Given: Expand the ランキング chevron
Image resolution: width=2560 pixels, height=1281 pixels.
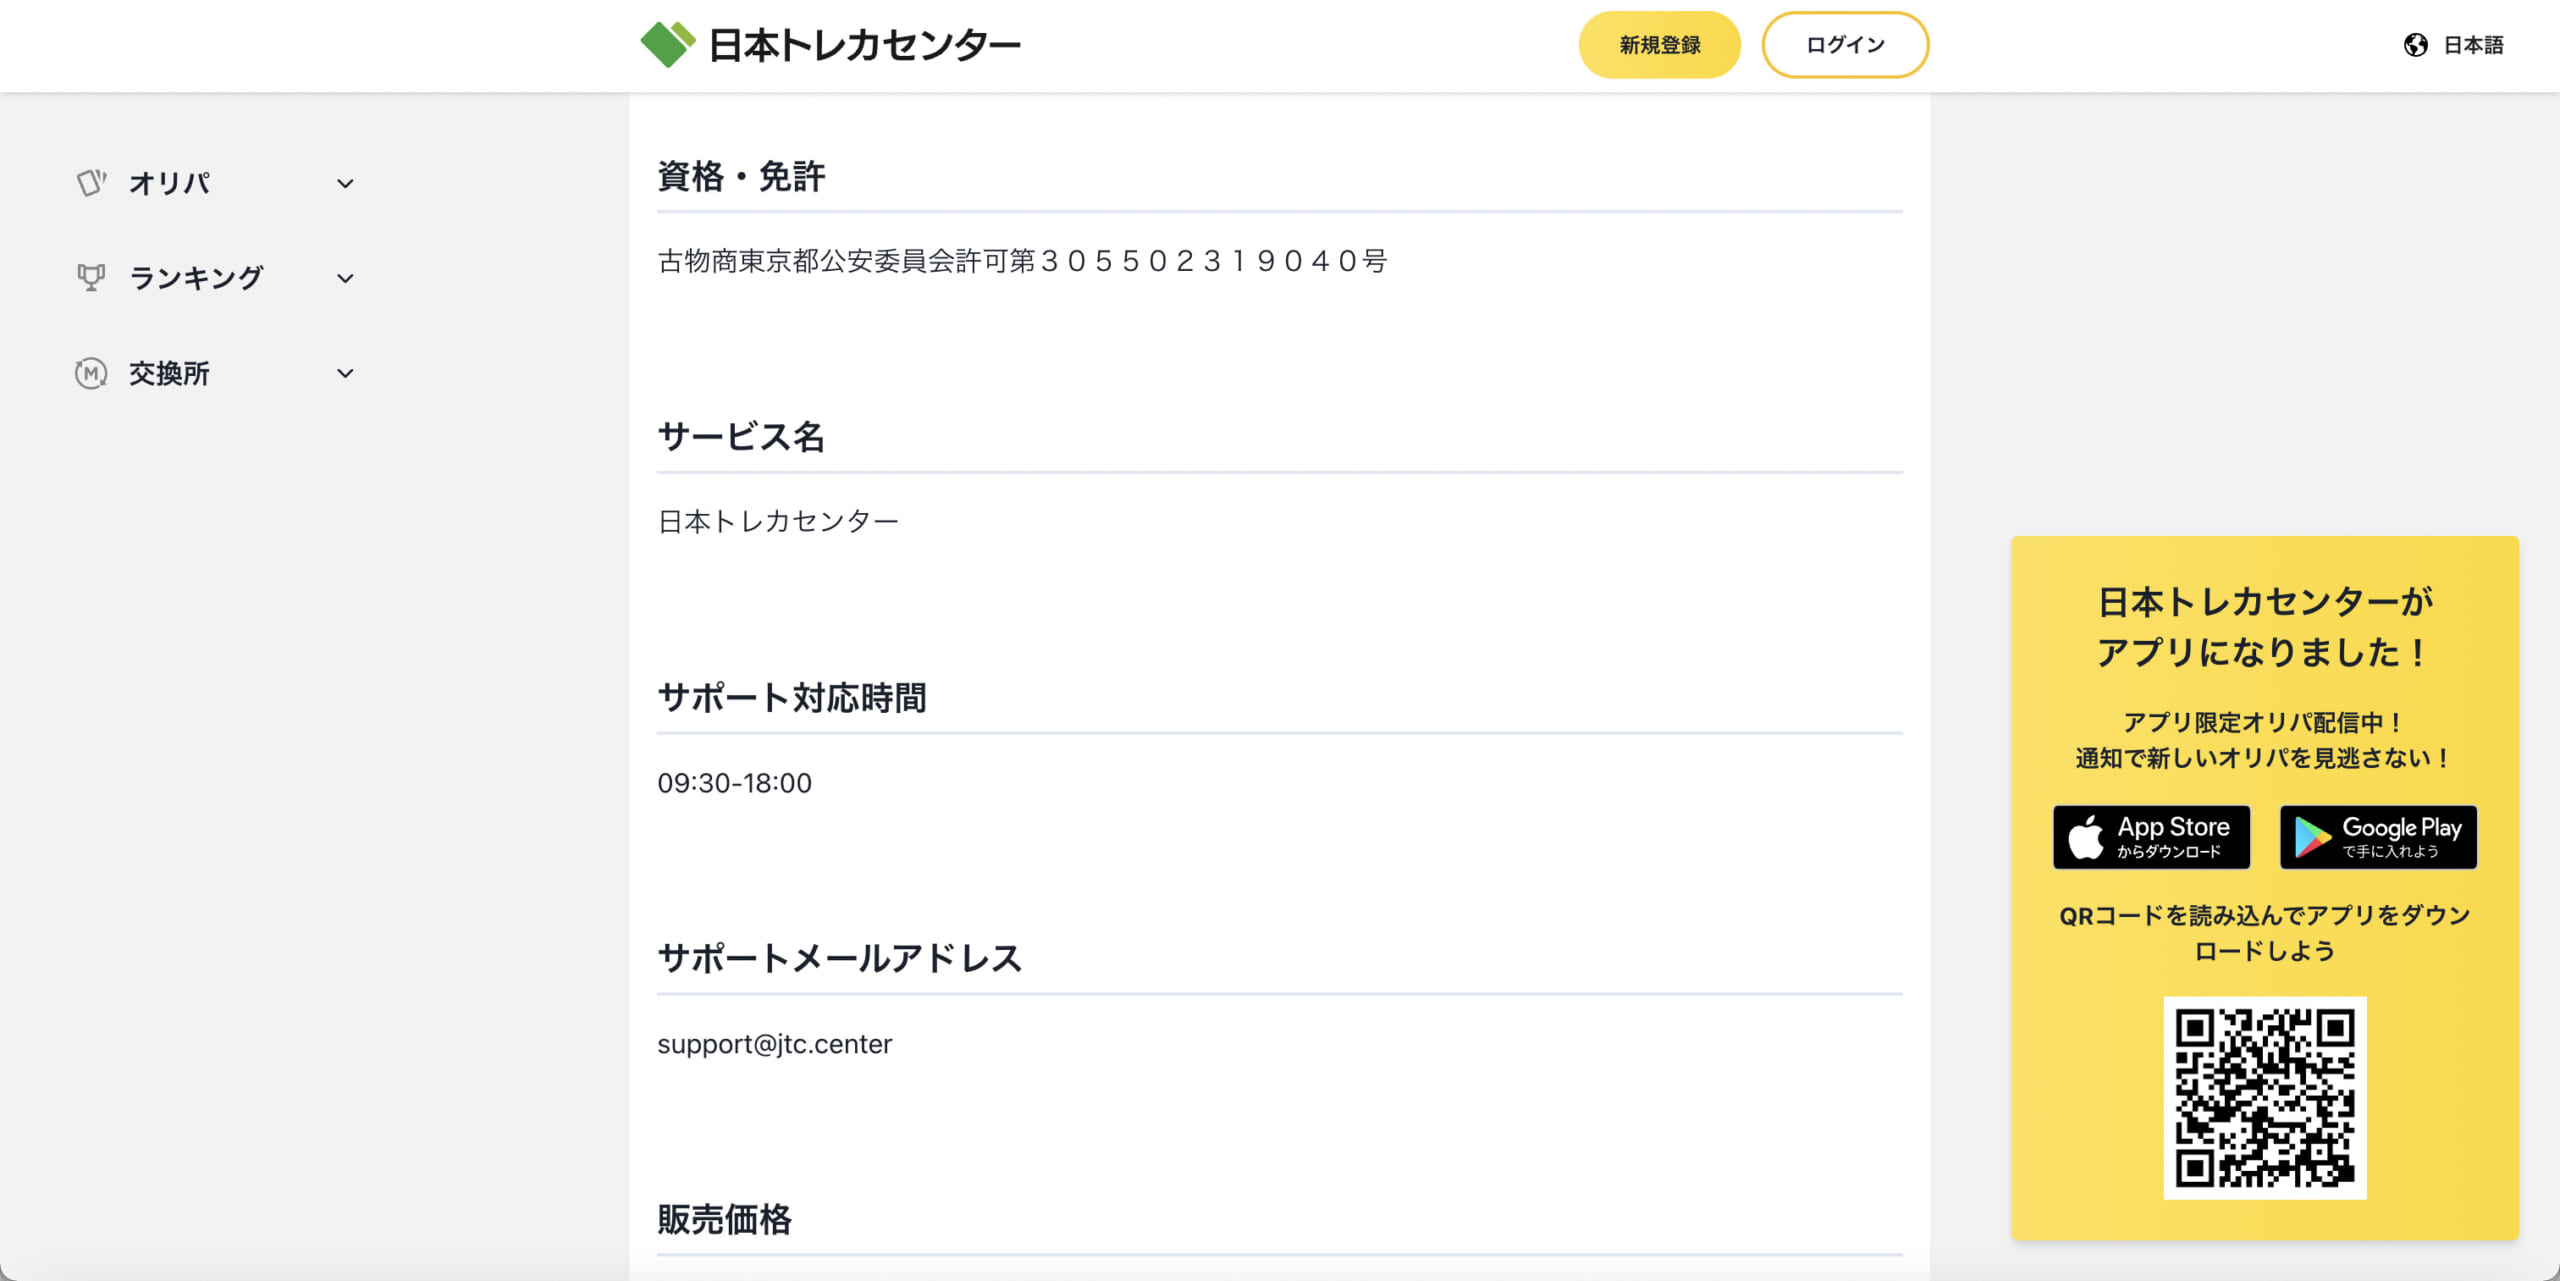Looking at the screenshot, I should coord(345,279).
